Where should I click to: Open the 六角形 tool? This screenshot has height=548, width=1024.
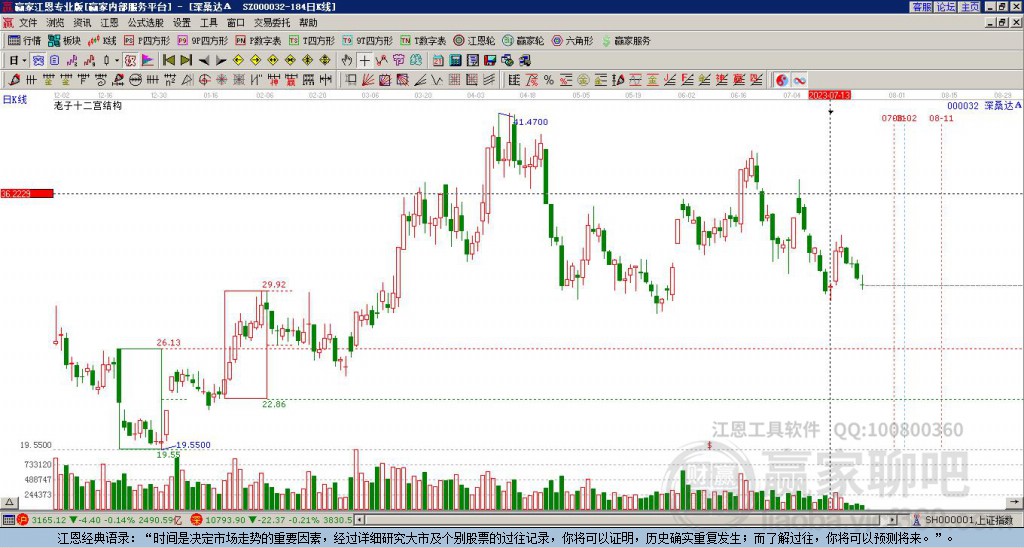coord(572,40)
